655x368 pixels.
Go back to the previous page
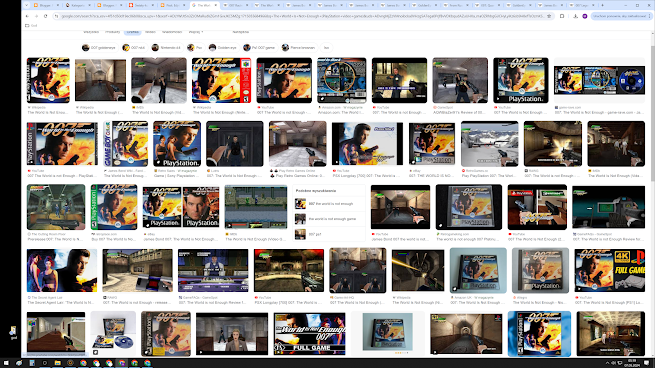[27, 16]
